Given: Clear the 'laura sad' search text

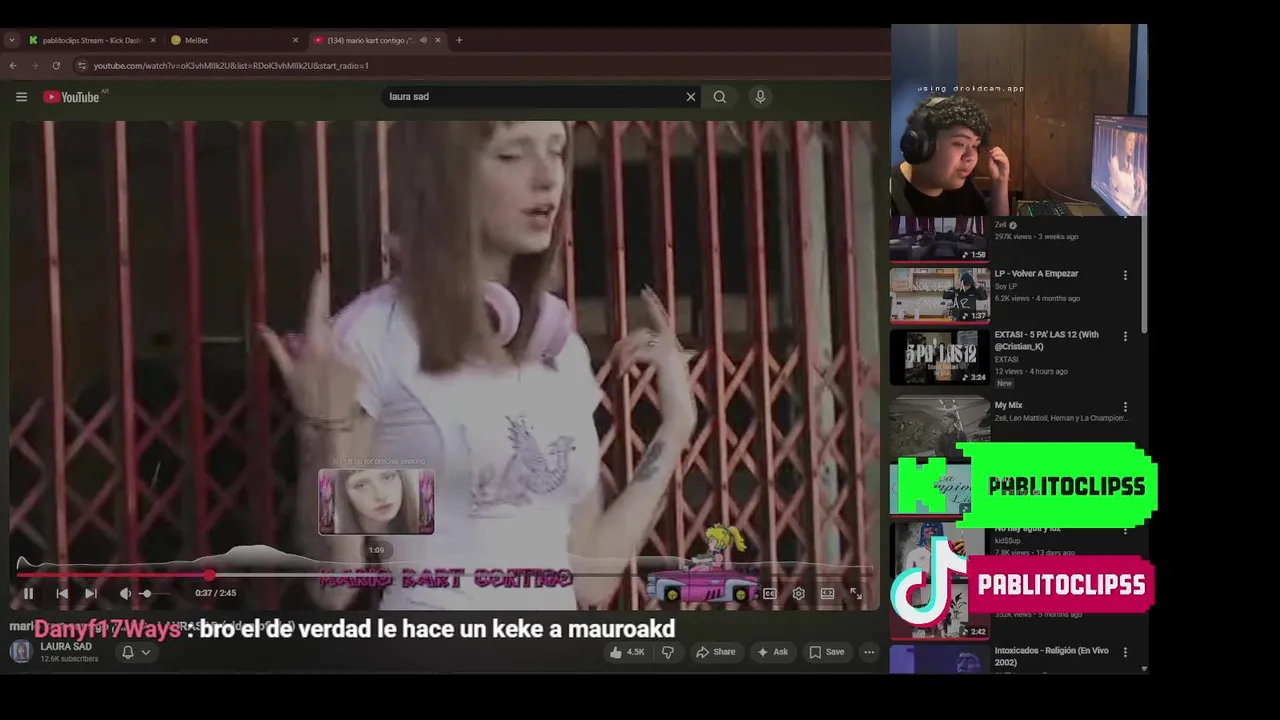Looking at the screenshot, I should tap(690, 97).
